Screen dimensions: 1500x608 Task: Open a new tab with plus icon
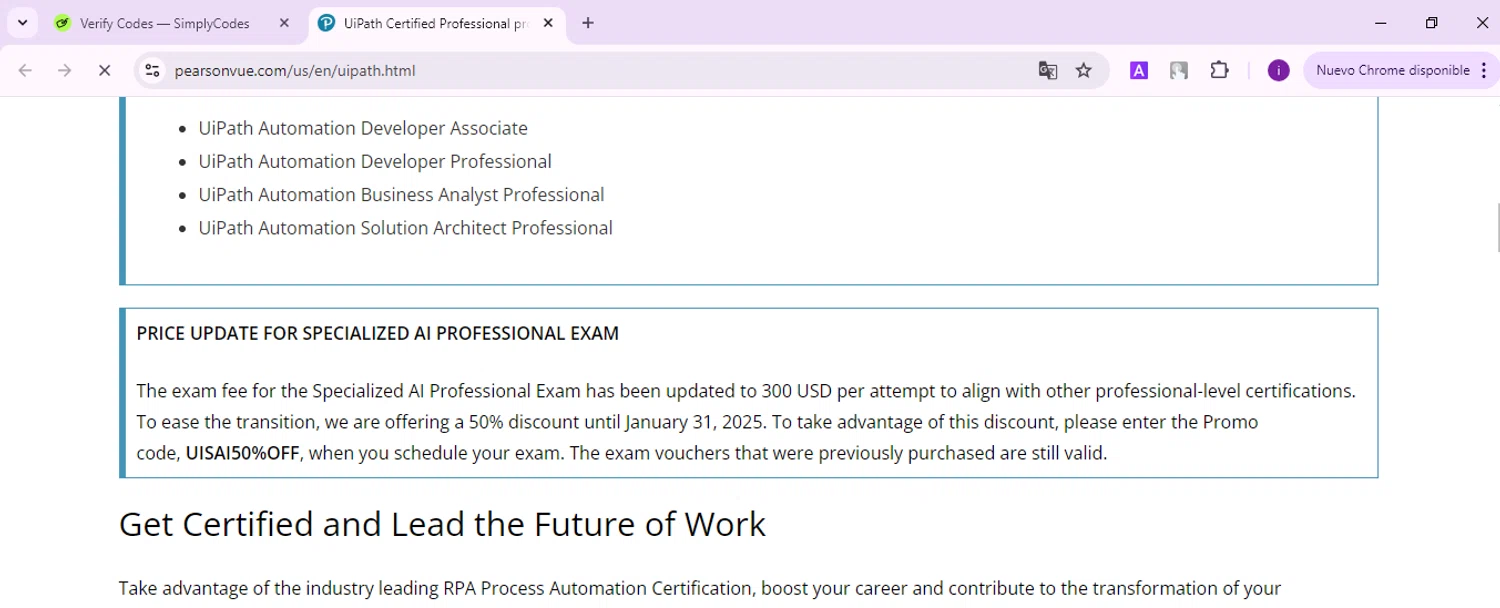click(588, 23)
